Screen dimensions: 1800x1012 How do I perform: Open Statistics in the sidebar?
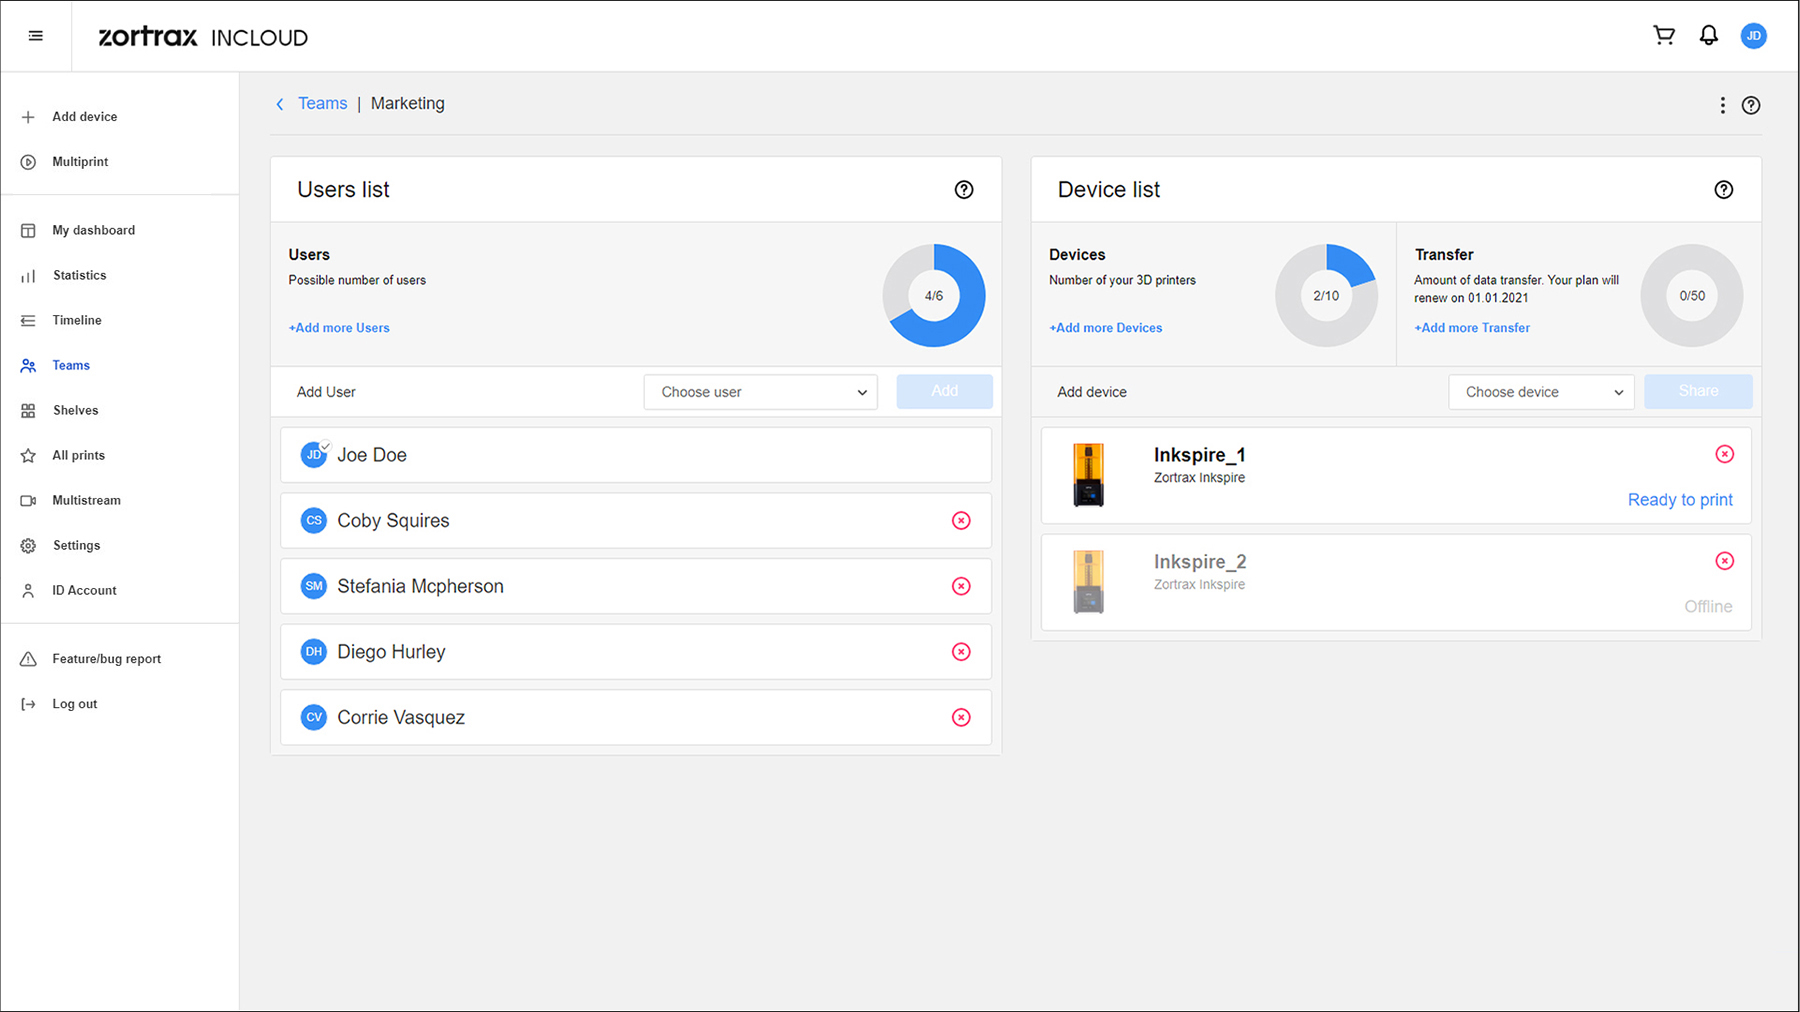(x=79, y=275)
